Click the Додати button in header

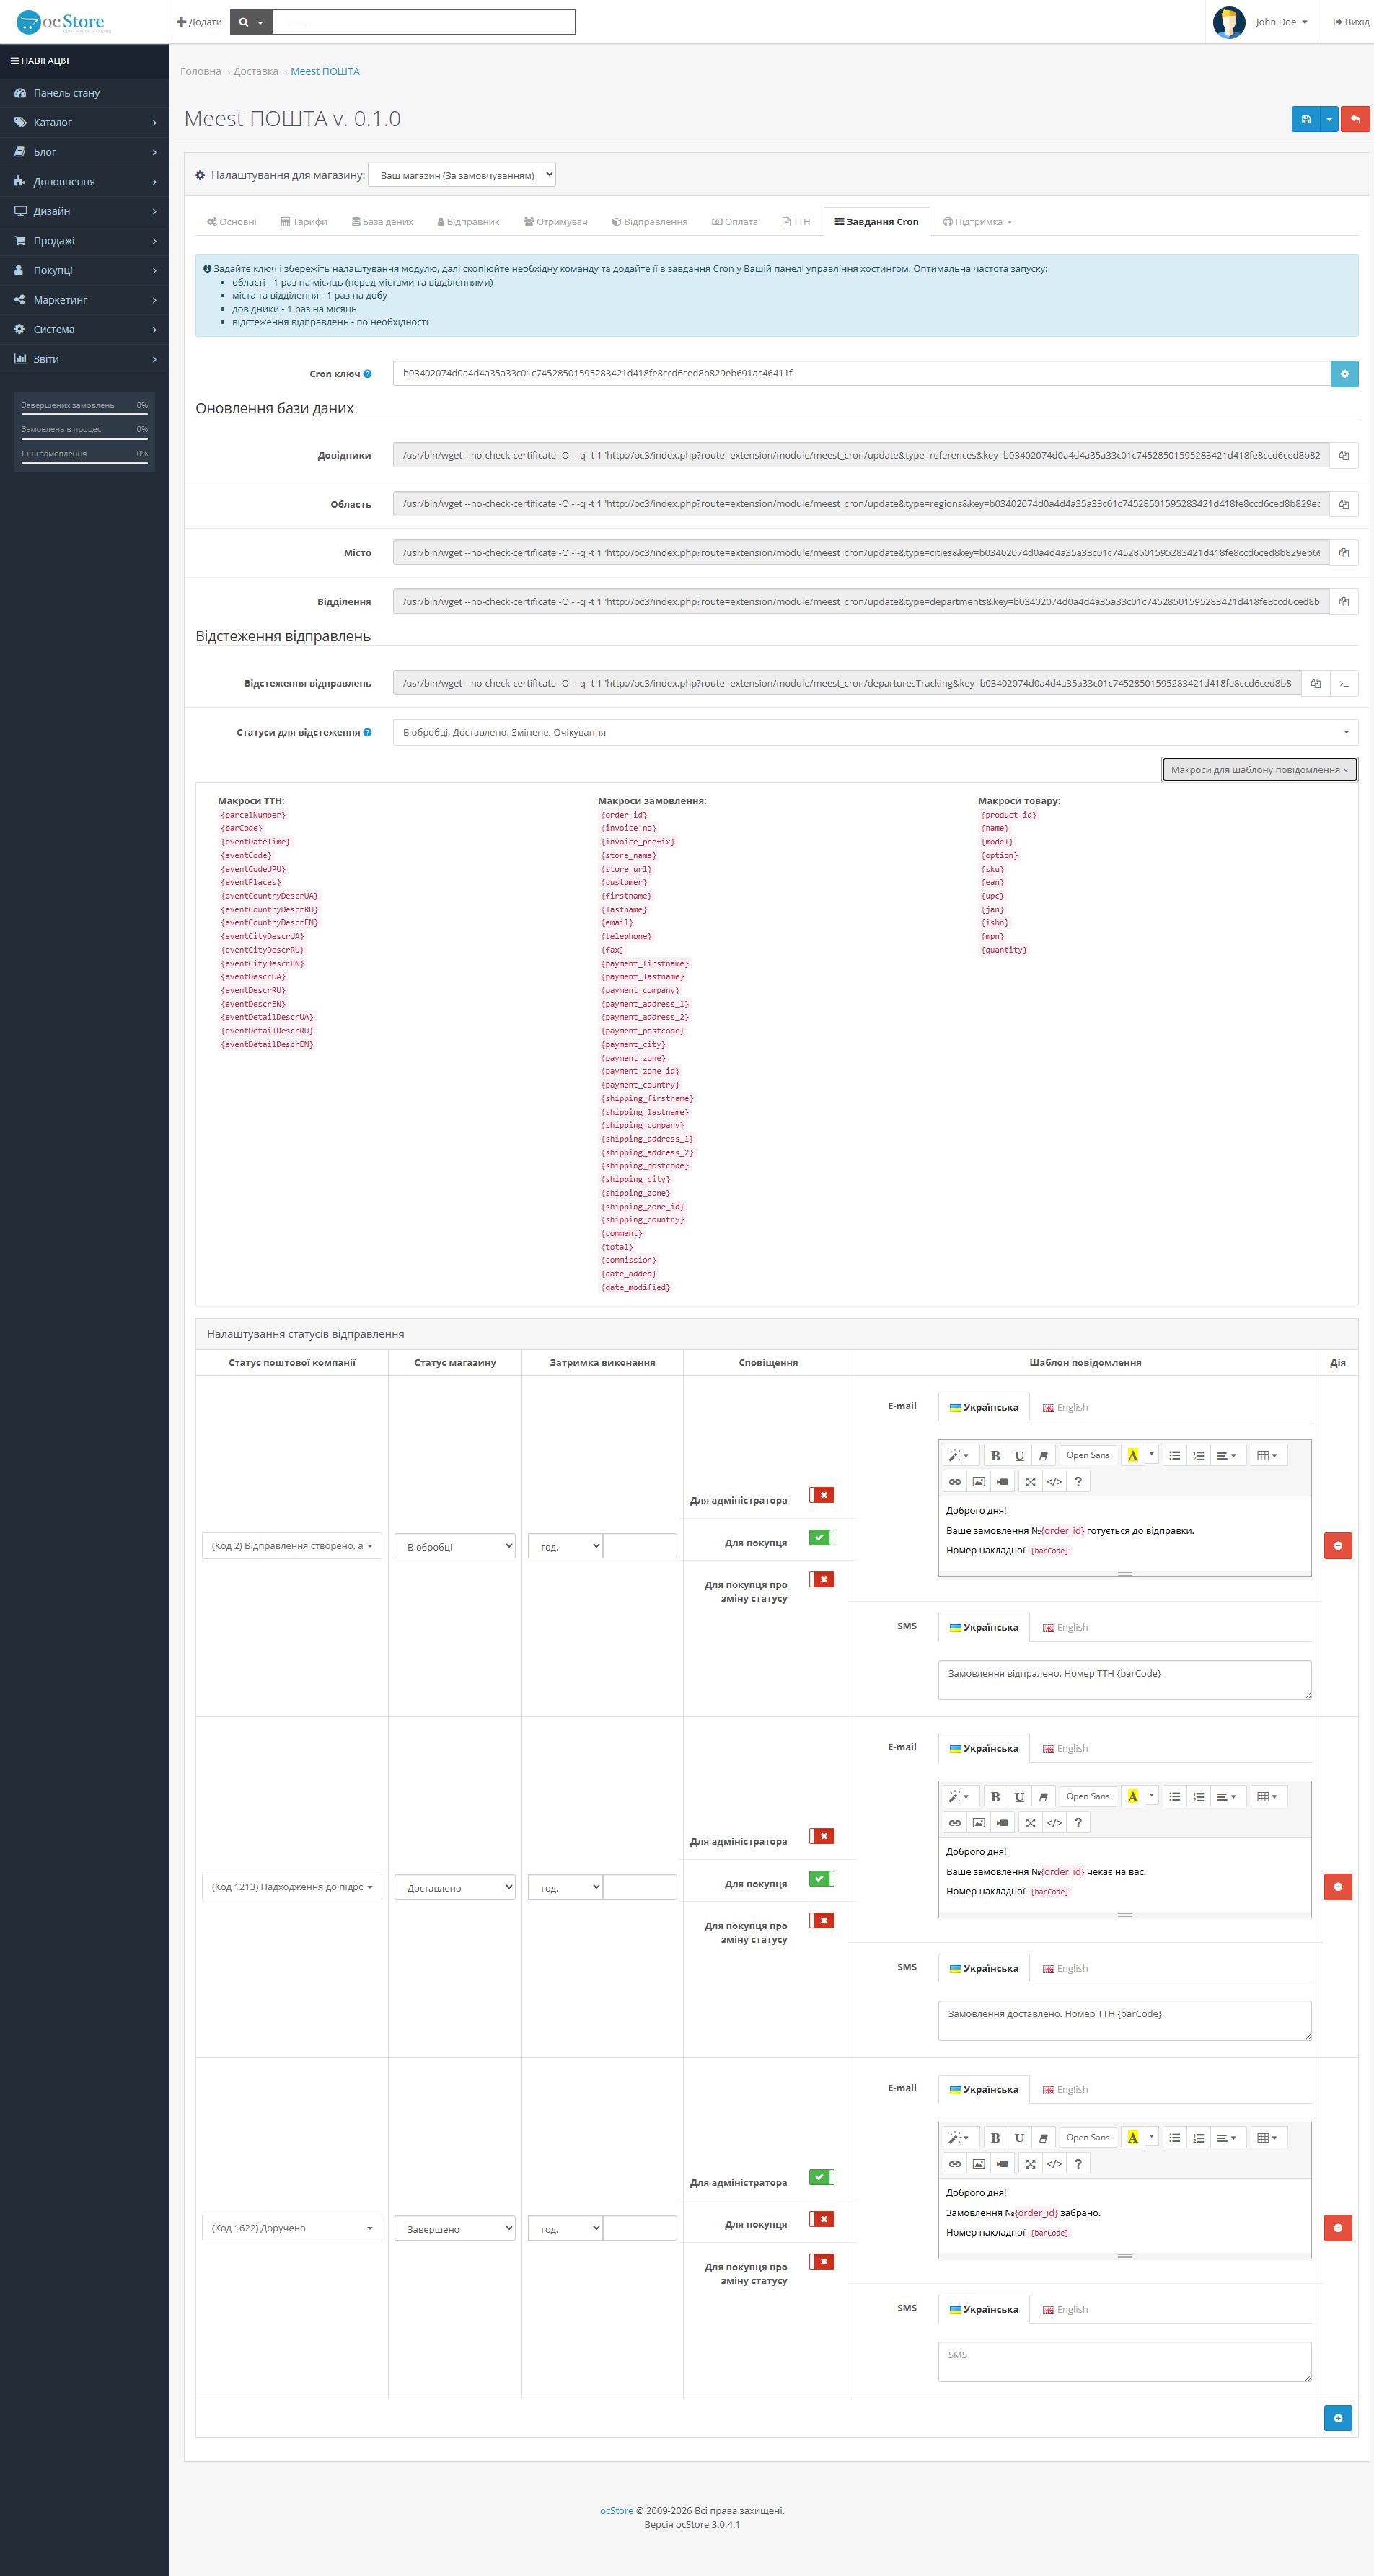click(x=199, y=22)
